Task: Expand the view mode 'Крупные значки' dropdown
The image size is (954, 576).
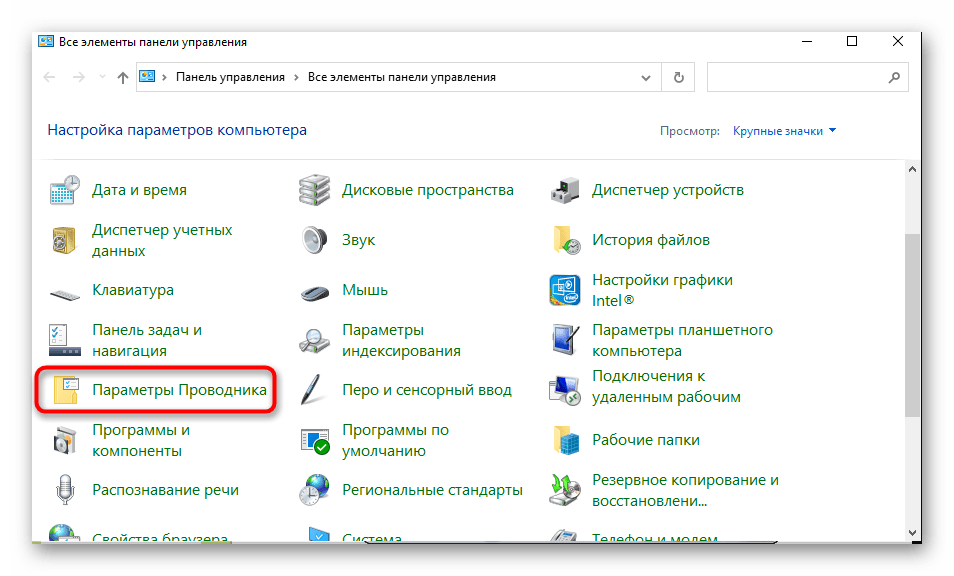Action: click(x=784, y=131)
